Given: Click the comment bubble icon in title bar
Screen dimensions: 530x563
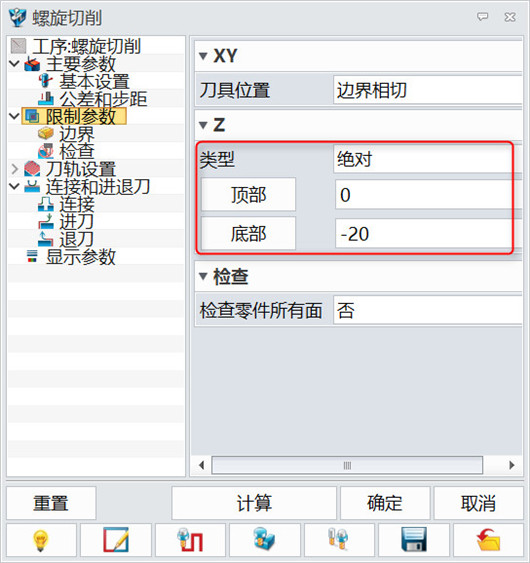Looking at the screenshot, I should click(482, 17).
